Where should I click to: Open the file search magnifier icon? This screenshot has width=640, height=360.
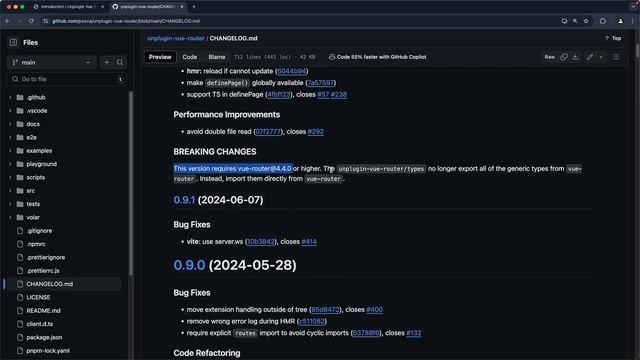120,62
